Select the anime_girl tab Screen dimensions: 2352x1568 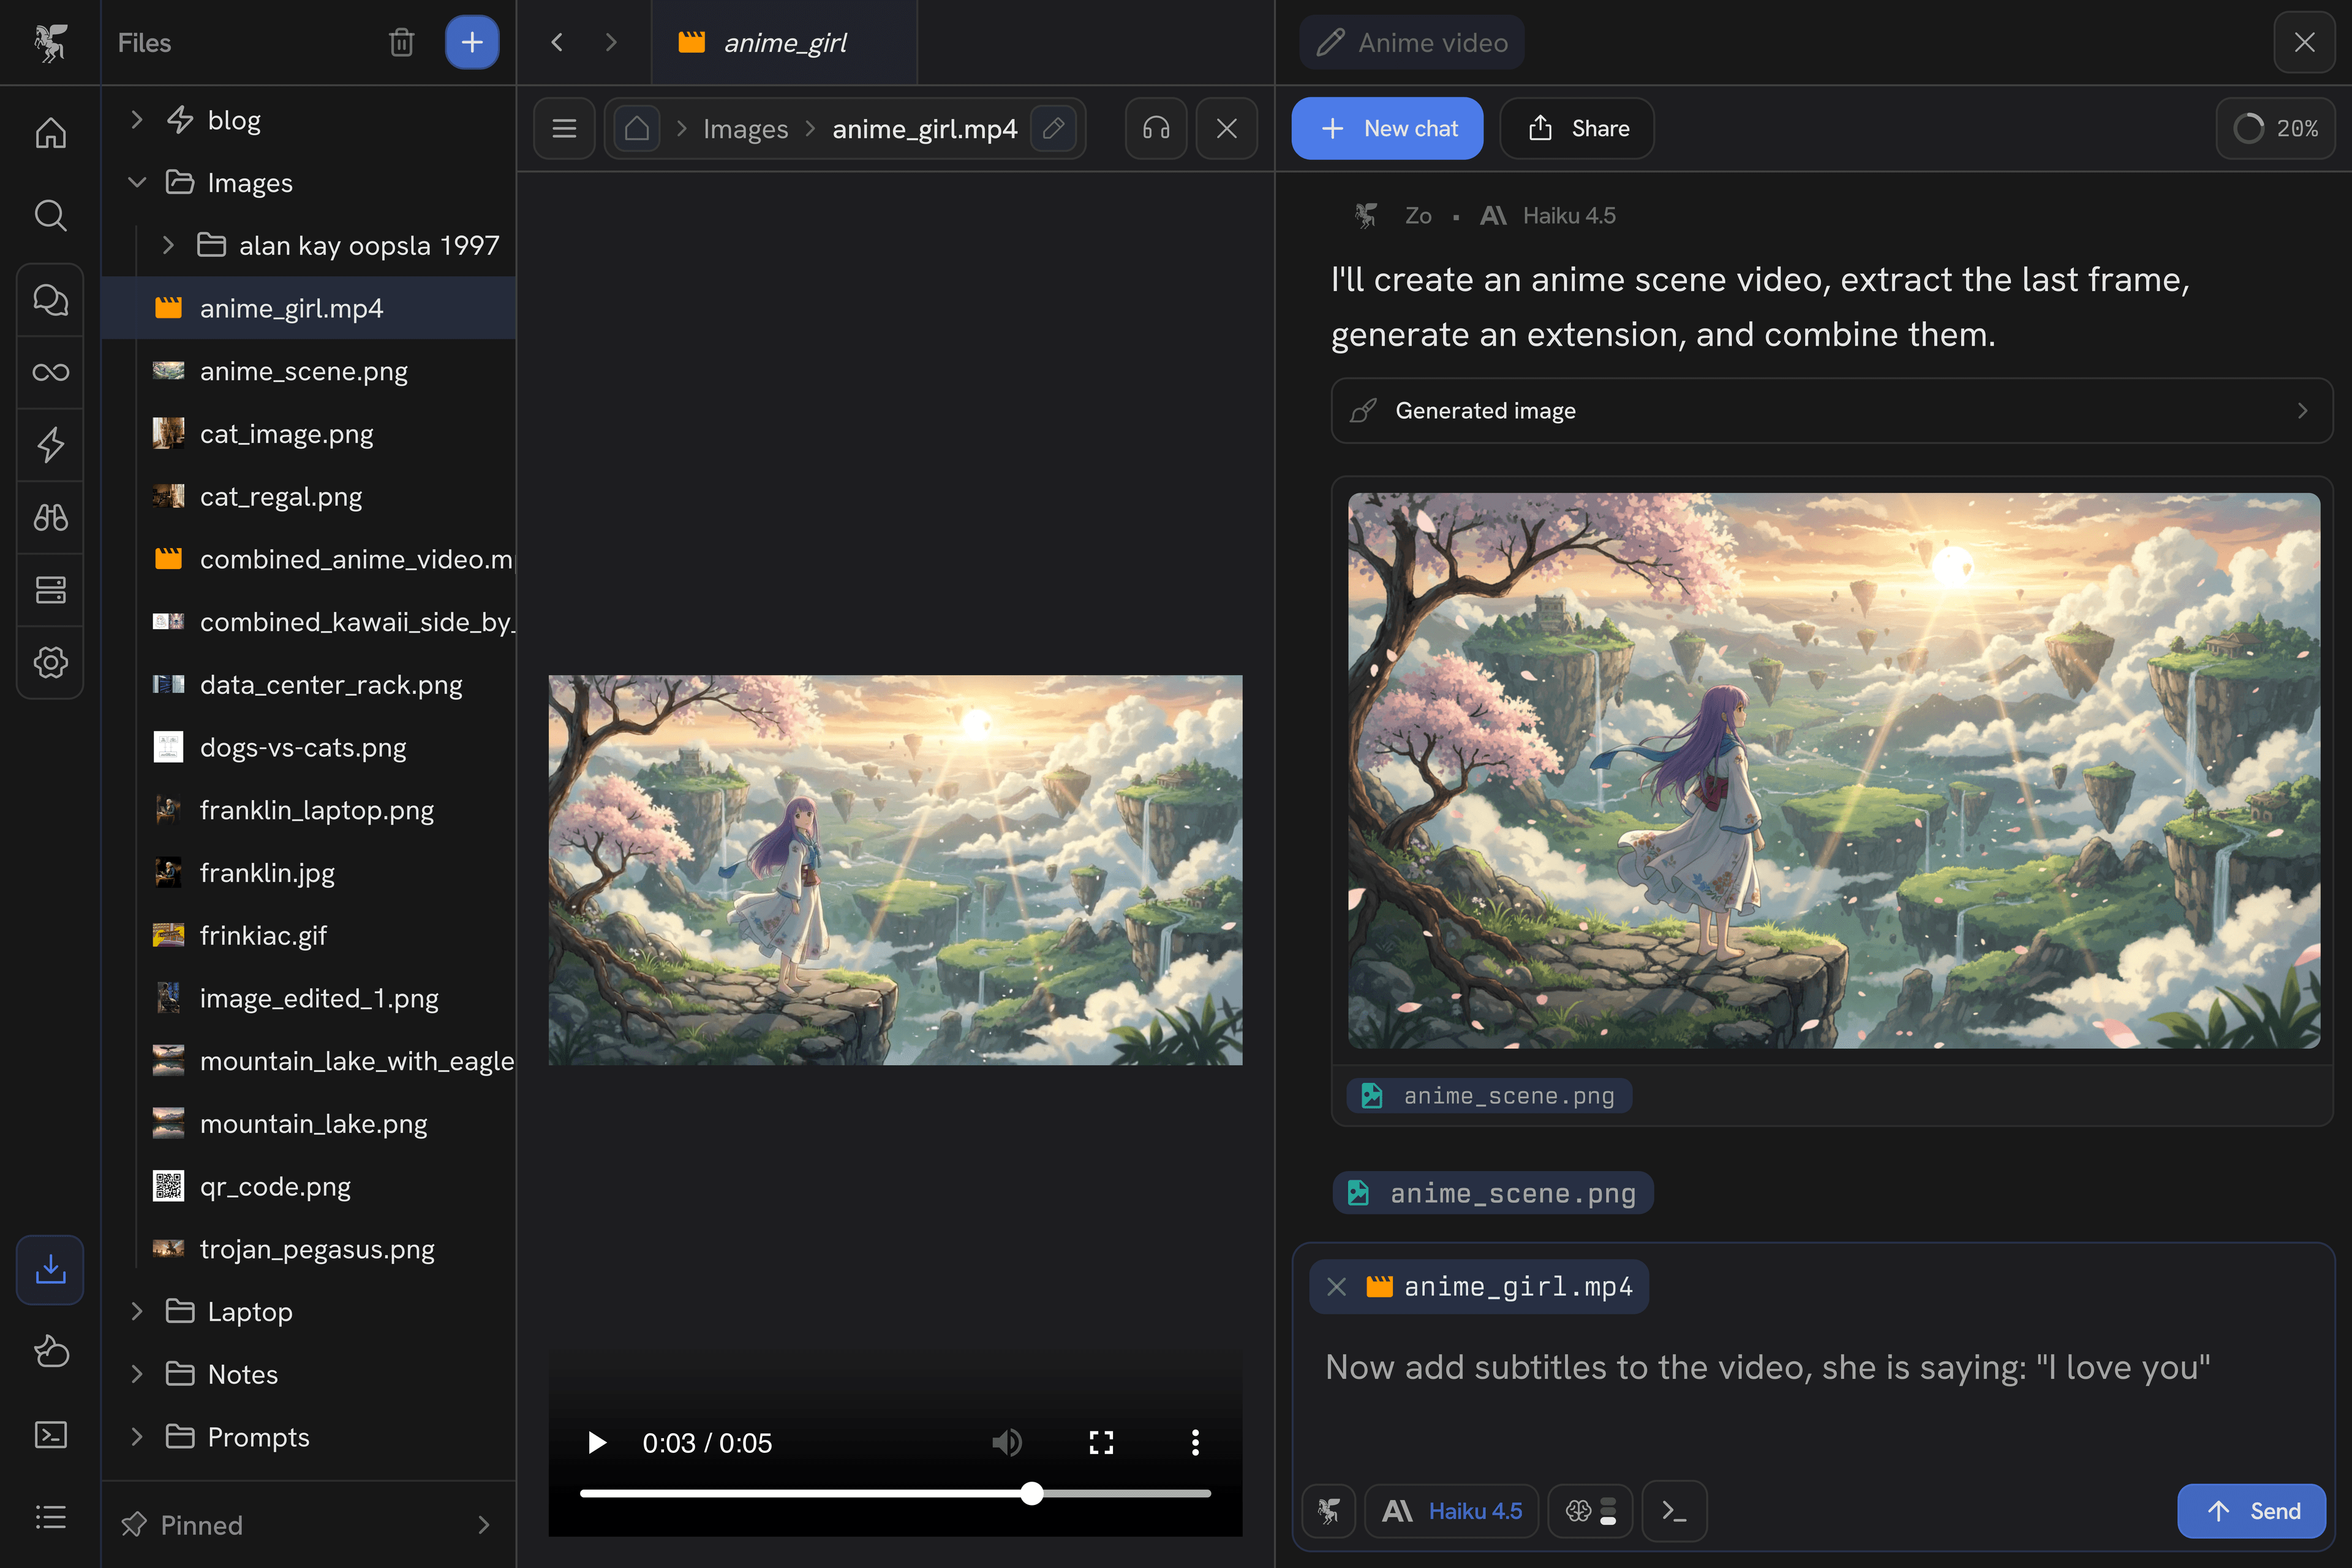pyautogui.click(x=784, y=42)
